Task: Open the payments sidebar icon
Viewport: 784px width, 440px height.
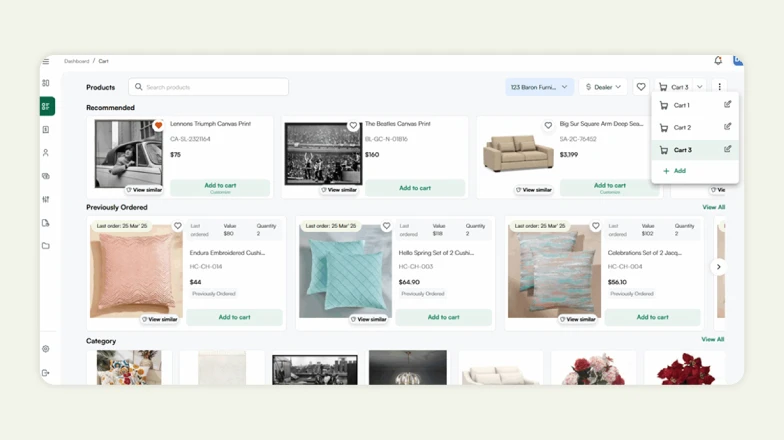Action: (x=46, y=176)
